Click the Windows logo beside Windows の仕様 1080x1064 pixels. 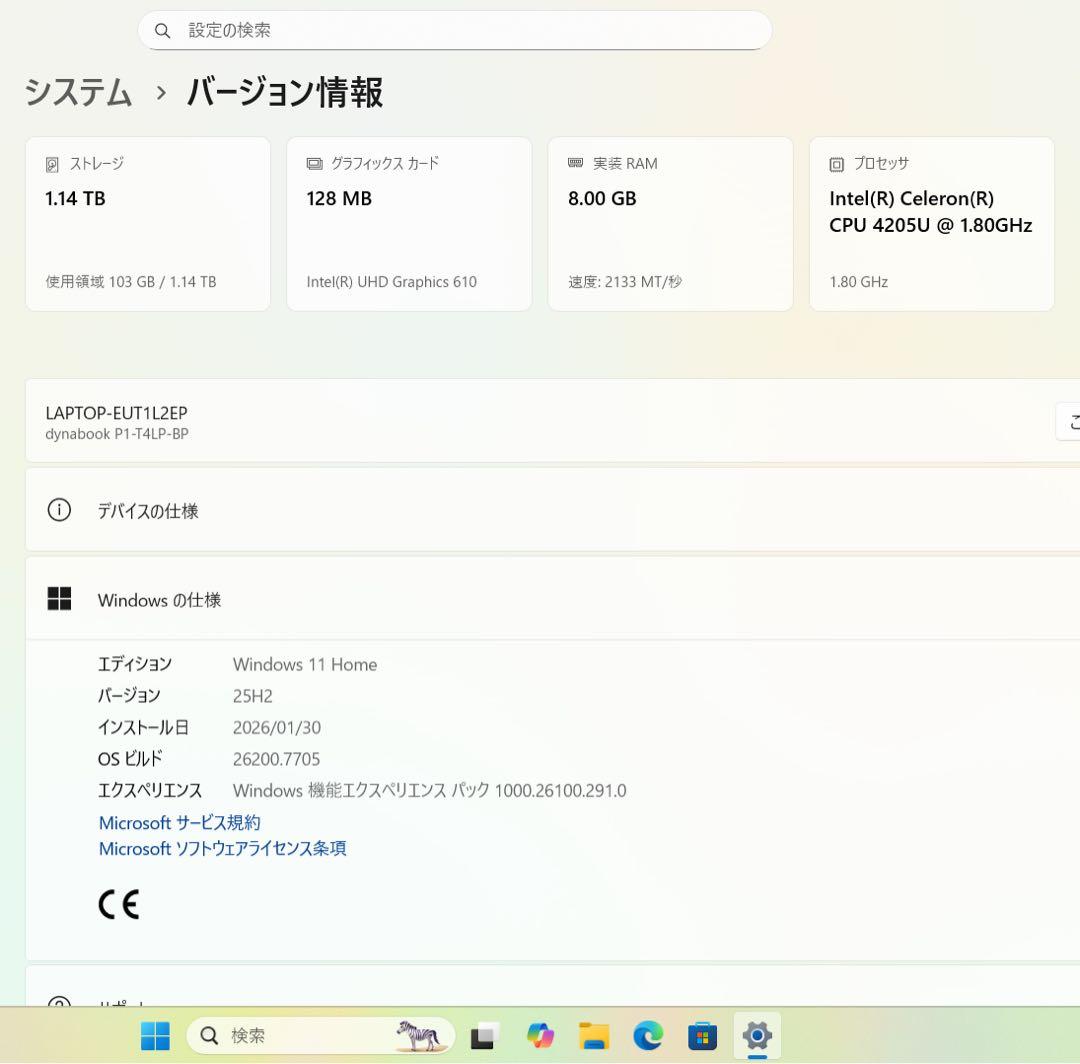pos(60,598)
